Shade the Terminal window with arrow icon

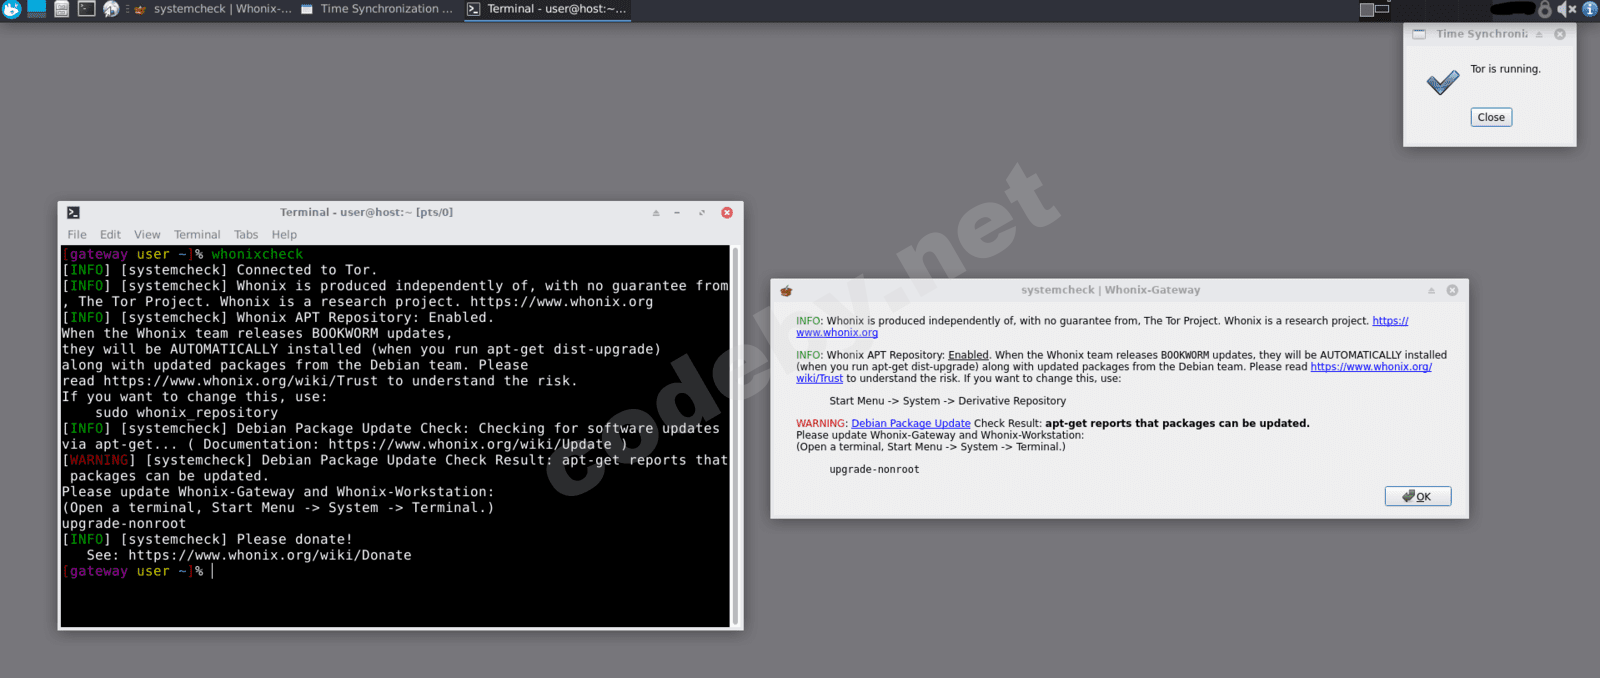[656, 213]
